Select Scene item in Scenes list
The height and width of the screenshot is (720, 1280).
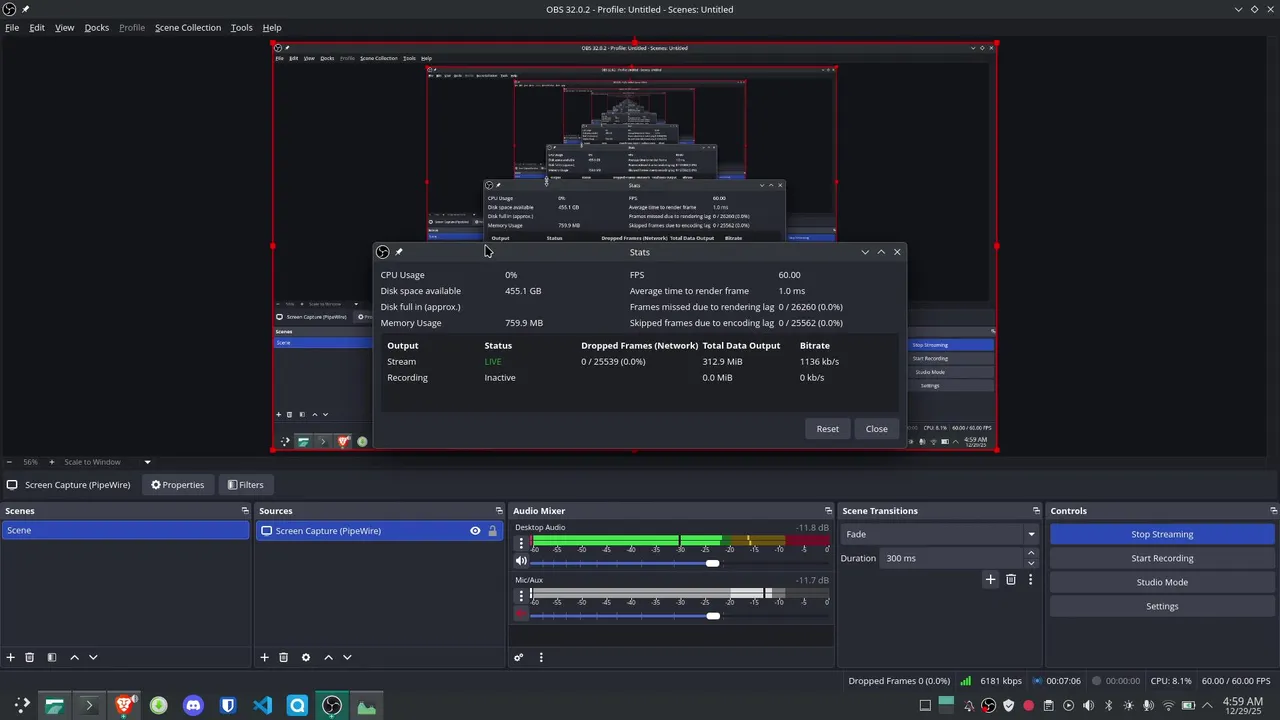125,530
